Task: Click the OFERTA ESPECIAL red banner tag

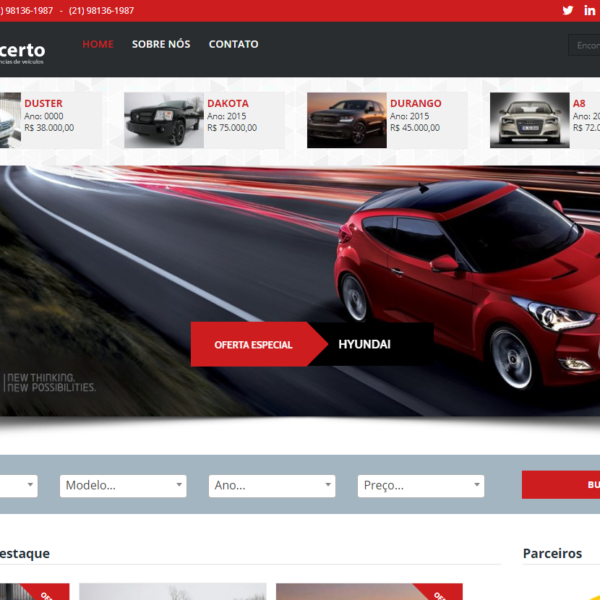Action: pos(253,345)
